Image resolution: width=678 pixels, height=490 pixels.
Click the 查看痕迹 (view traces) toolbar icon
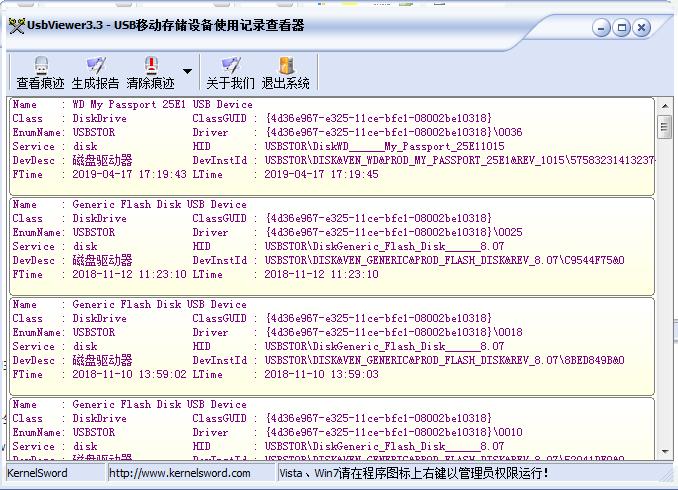coord(41,73)
